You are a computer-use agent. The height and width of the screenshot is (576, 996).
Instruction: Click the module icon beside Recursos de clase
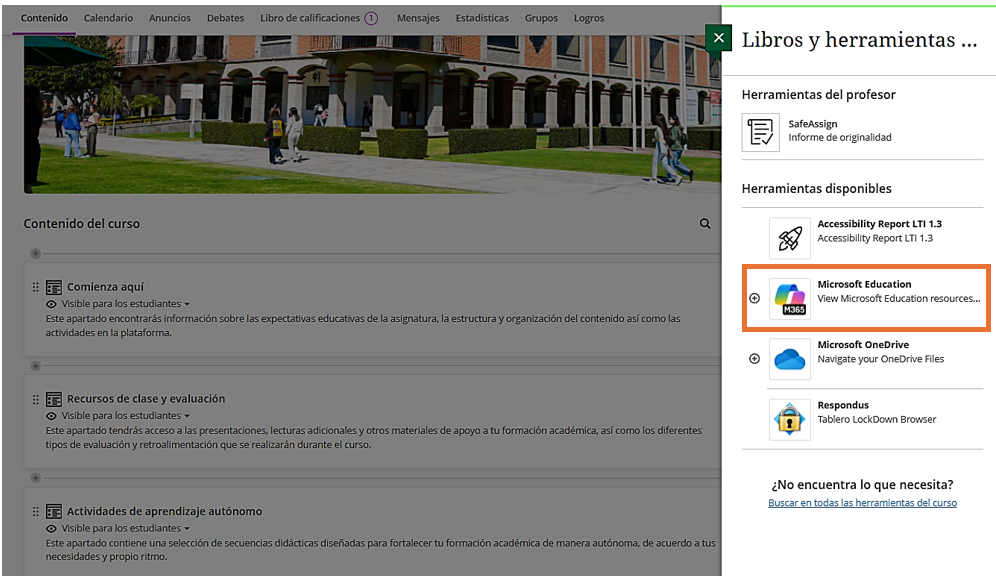pyautogui.click(x=54, y=399)
